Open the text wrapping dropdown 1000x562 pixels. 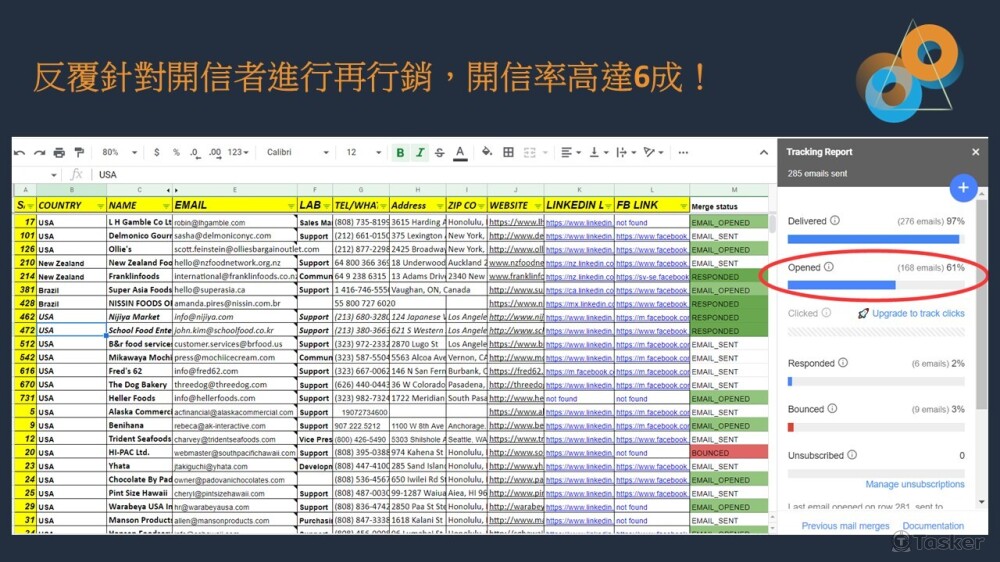point(625,152)
